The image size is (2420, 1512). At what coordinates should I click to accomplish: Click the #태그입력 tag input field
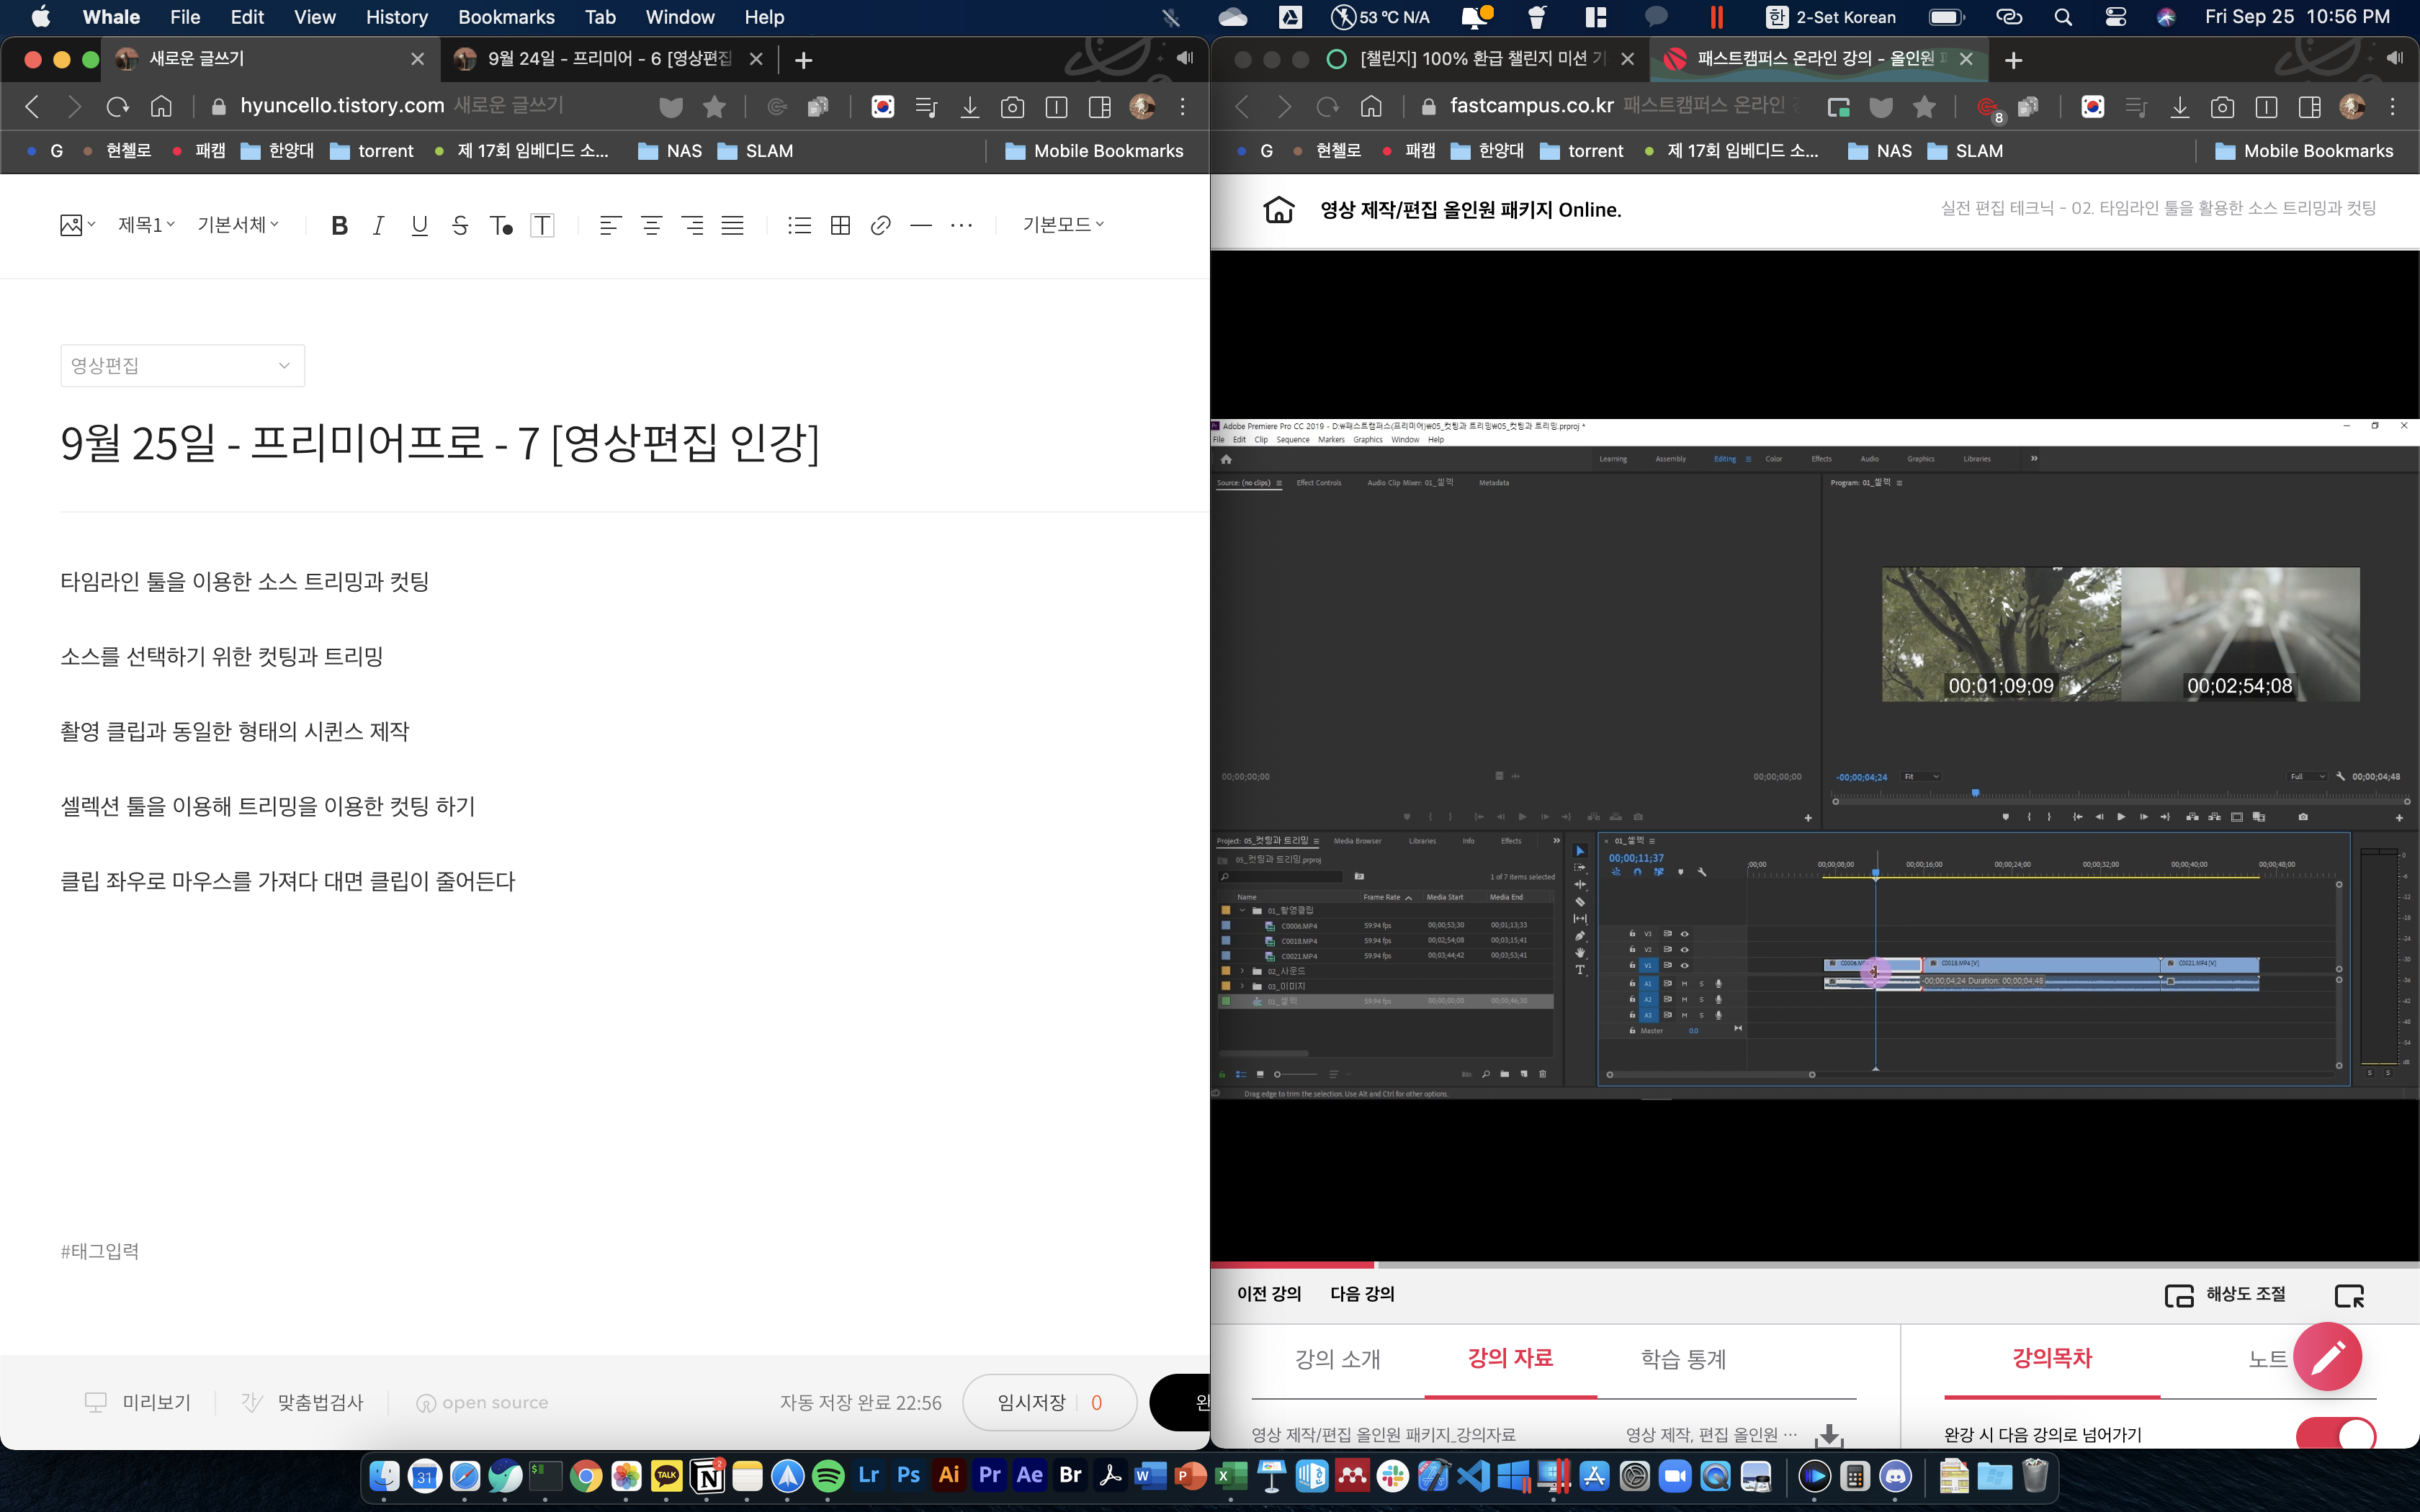pyautogui.click(x=100, y=1251)
